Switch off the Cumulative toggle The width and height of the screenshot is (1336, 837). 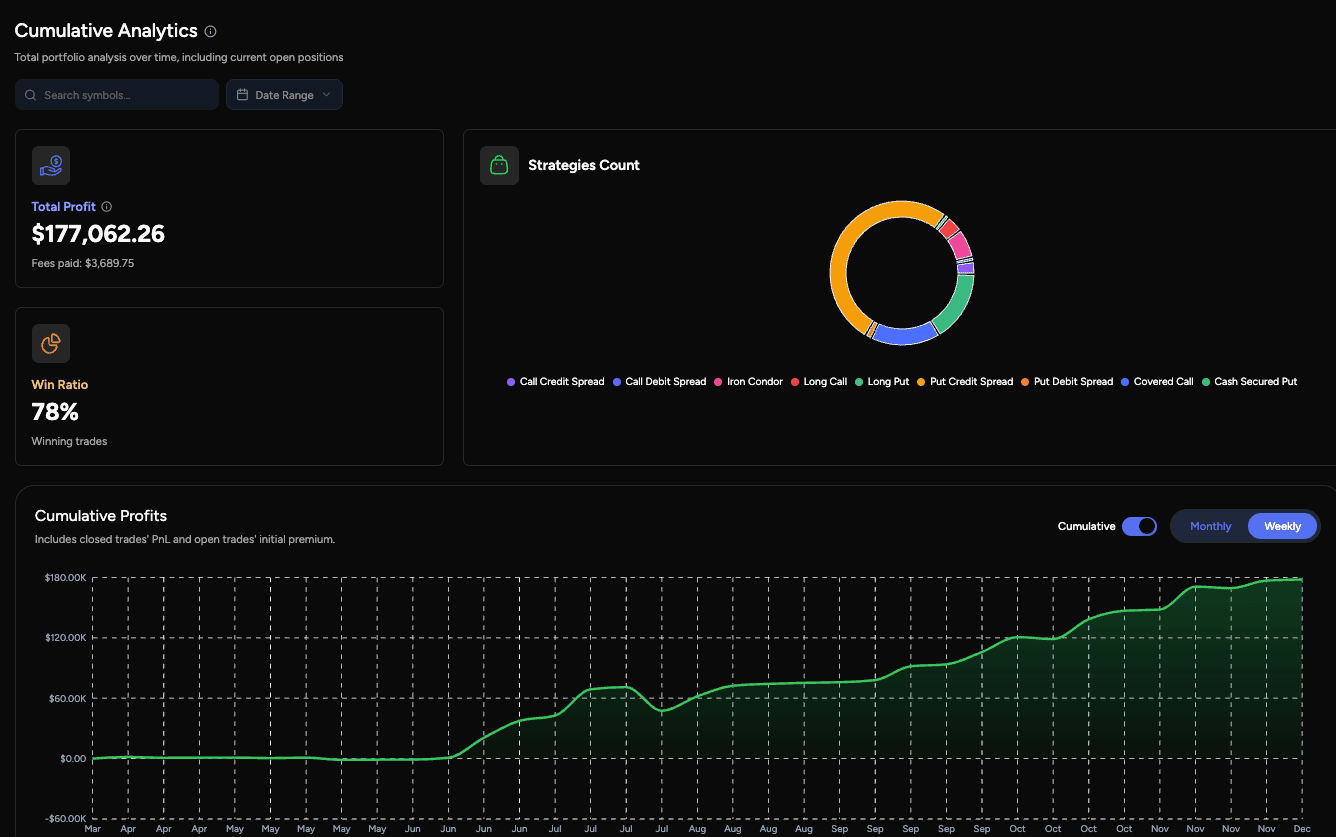(x=1139, y=525)
